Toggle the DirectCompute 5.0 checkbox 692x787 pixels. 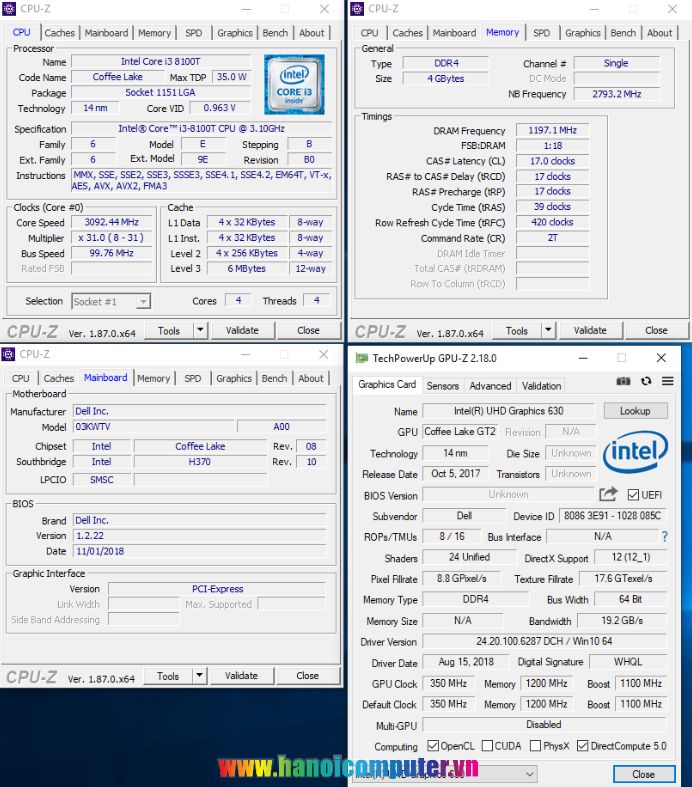[582, 746]
